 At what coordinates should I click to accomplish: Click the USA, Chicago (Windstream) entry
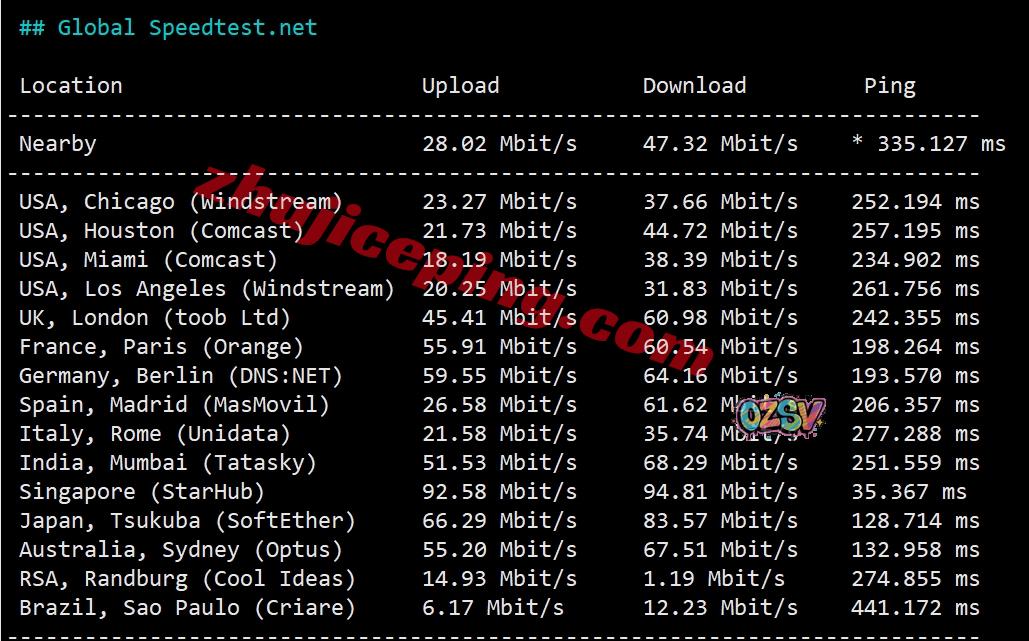coord(180,201)
